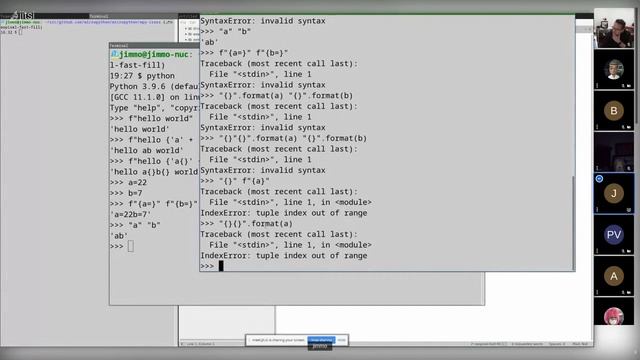Click the '"{}".format(a) "{}".format(b)' input line
Screen dimensions: 640x360
coord(276,96)
